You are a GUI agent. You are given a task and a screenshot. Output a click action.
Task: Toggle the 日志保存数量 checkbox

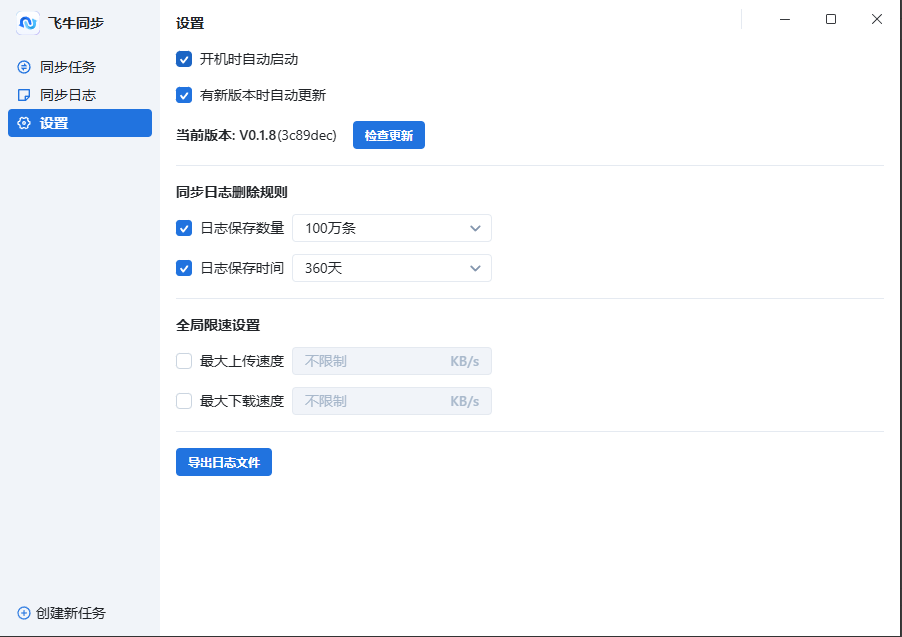tap(184, 228)
